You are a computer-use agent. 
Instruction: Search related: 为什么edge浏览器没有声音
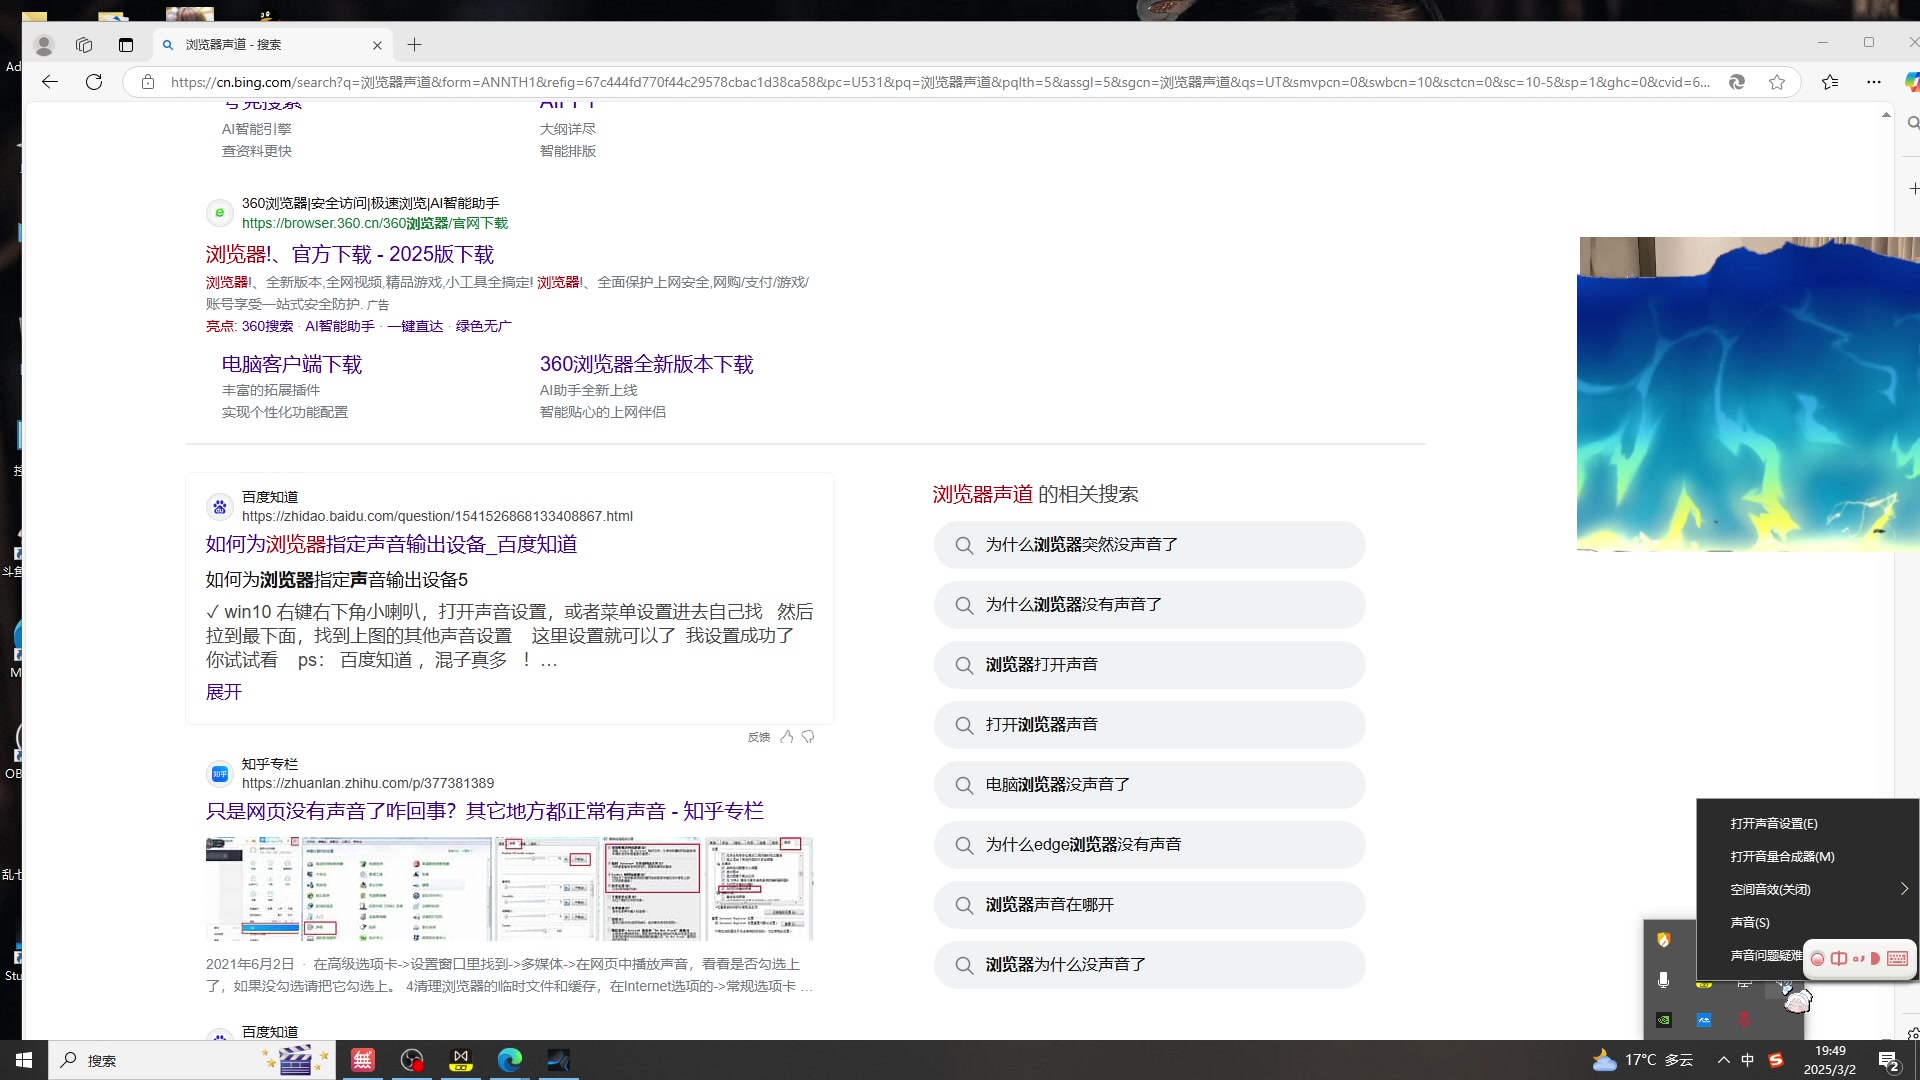pos(1149,845)
